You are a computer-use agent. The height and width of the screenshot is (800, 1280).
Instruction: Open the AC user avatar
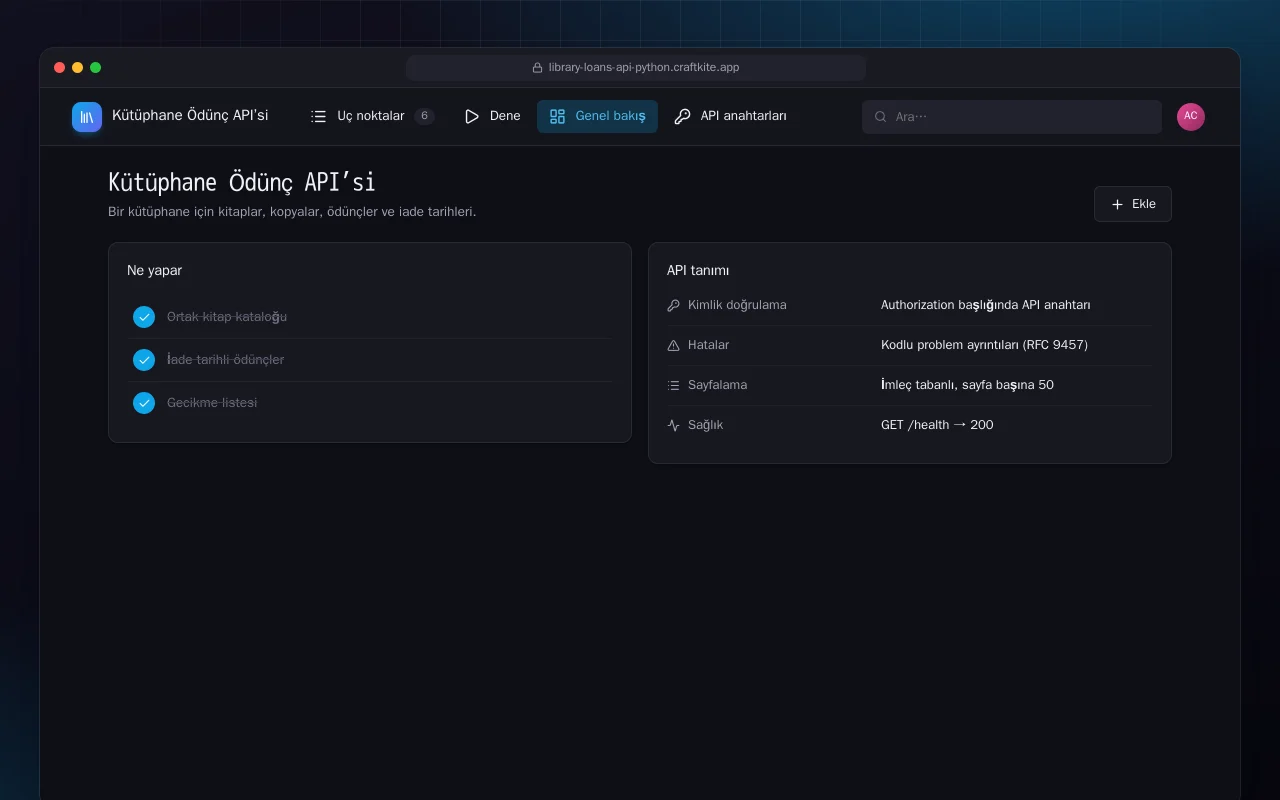coord(1191,116)
